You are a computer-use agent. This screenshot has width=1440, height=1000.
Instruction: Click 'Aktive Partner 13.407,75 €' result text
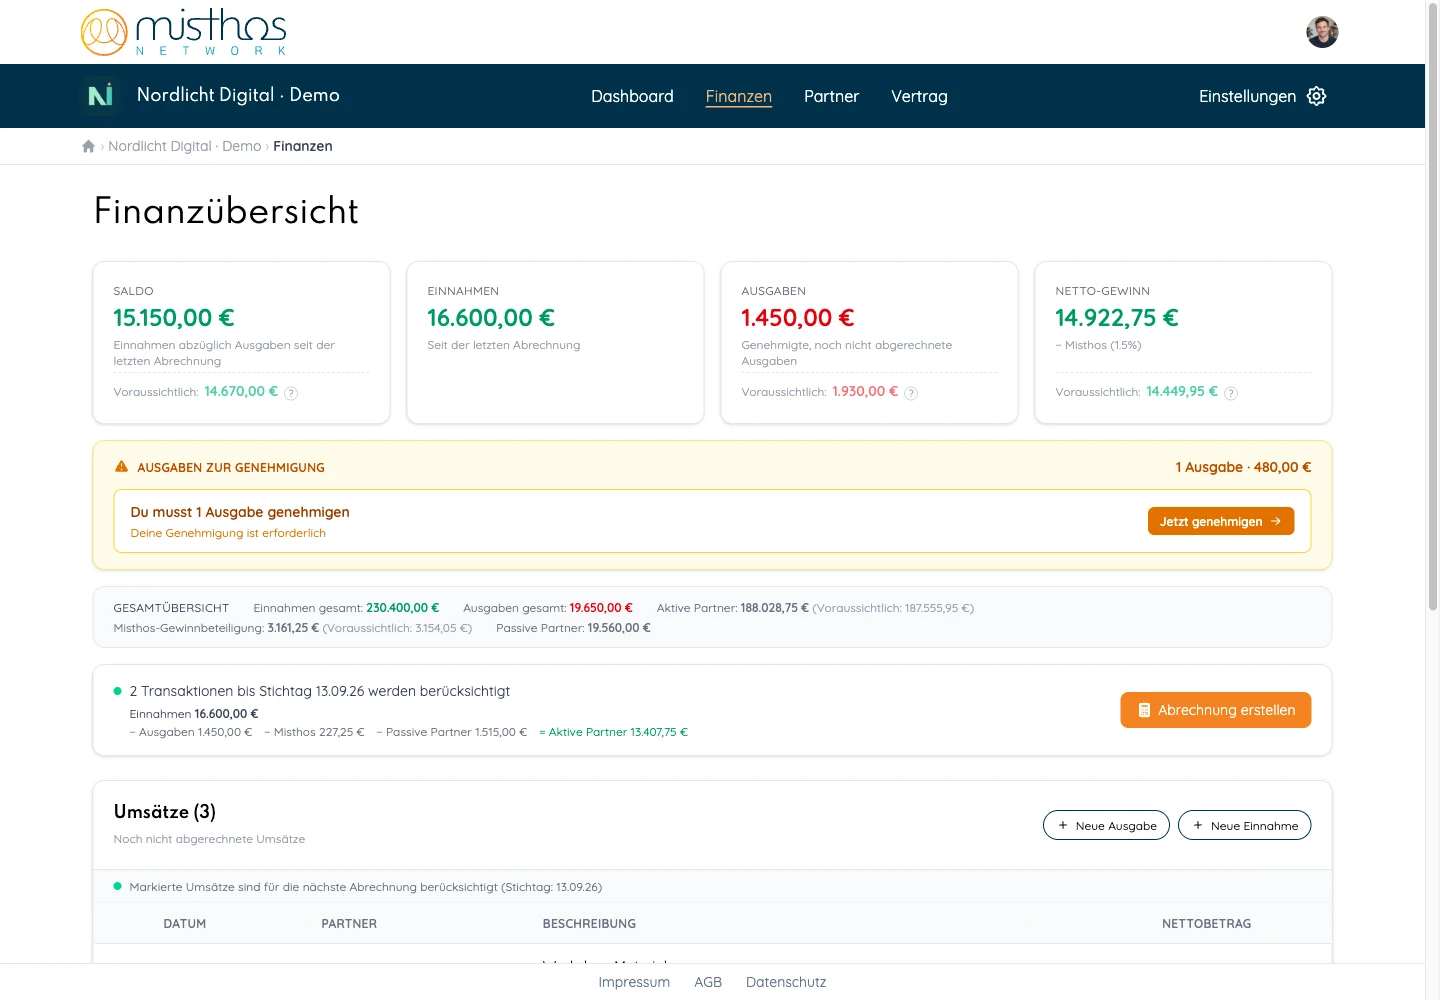[614, 732]
